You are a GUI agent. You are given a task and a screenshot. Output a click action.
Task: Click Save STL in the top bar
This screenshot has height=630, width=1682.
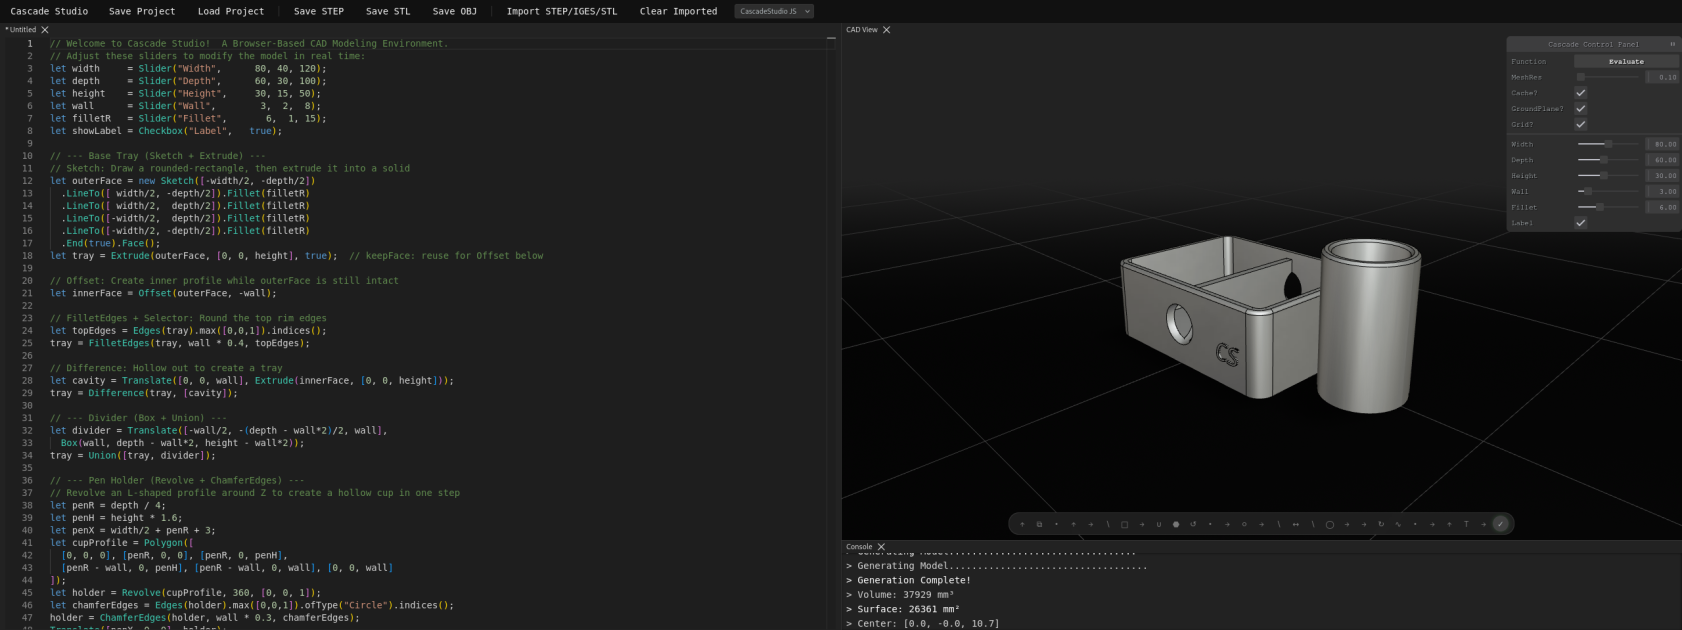tap(388, 11)
